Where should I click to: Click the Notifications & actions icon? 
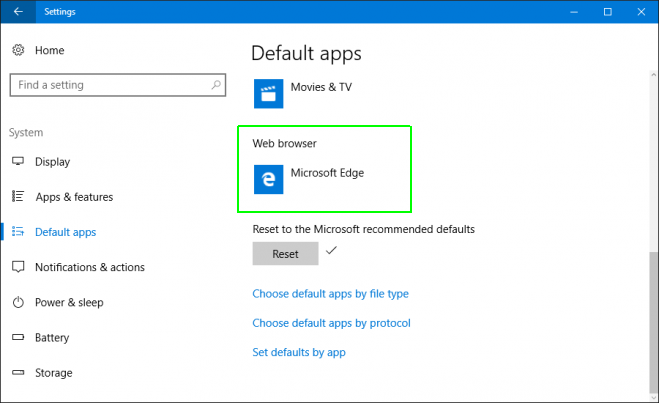click(18, 267)
